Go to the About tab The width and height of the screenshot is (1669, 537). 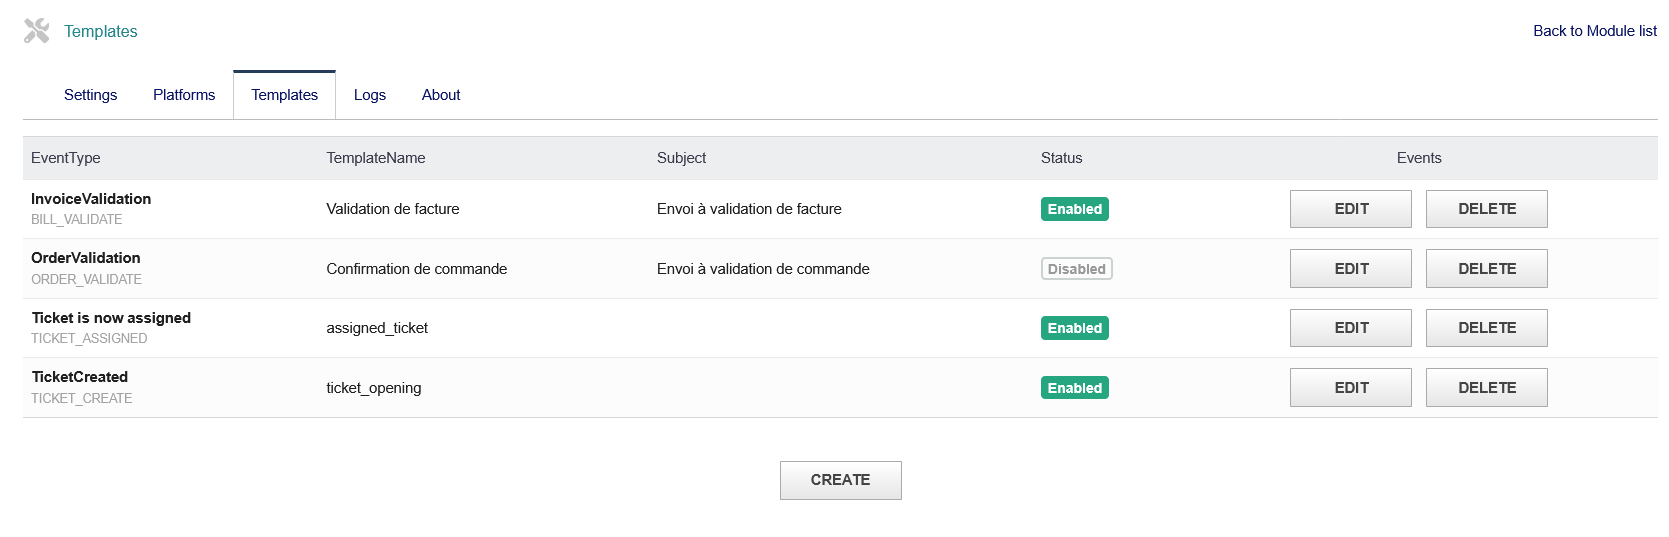441,95
